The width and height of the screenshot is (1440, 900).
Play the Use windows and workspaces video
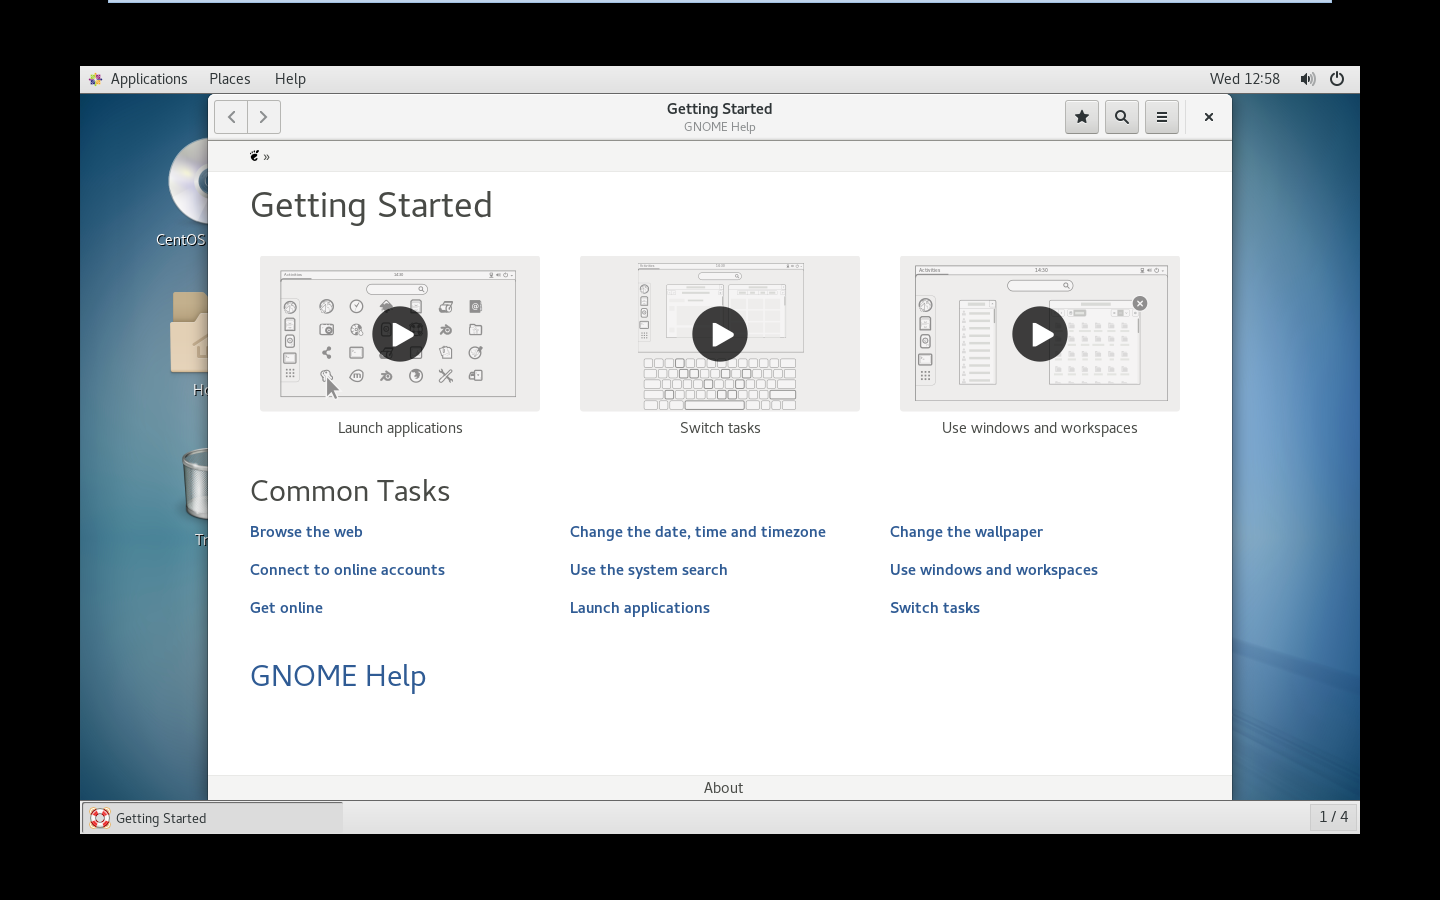pos(1040,334)
